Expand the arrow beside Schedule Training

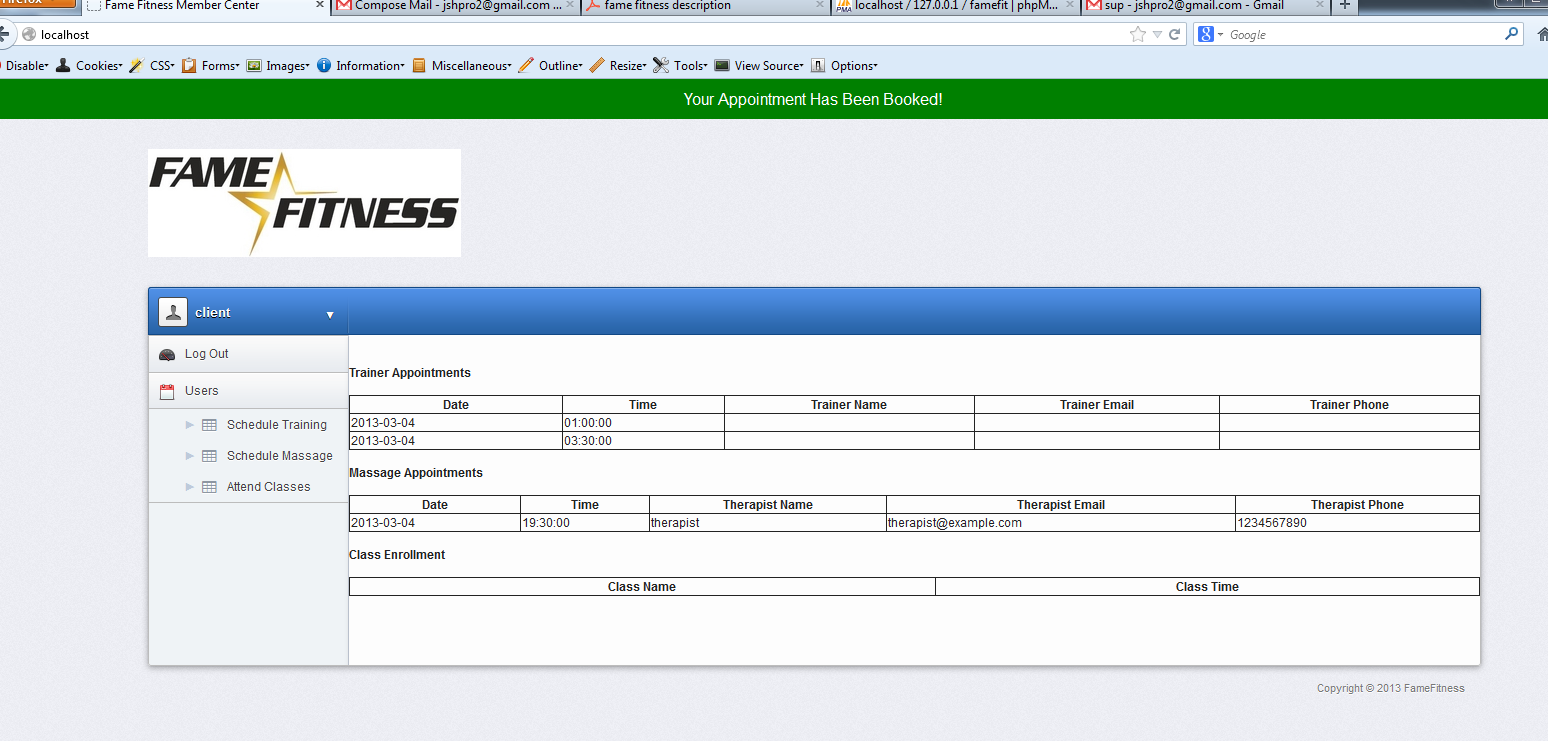(x=189, y=425)
